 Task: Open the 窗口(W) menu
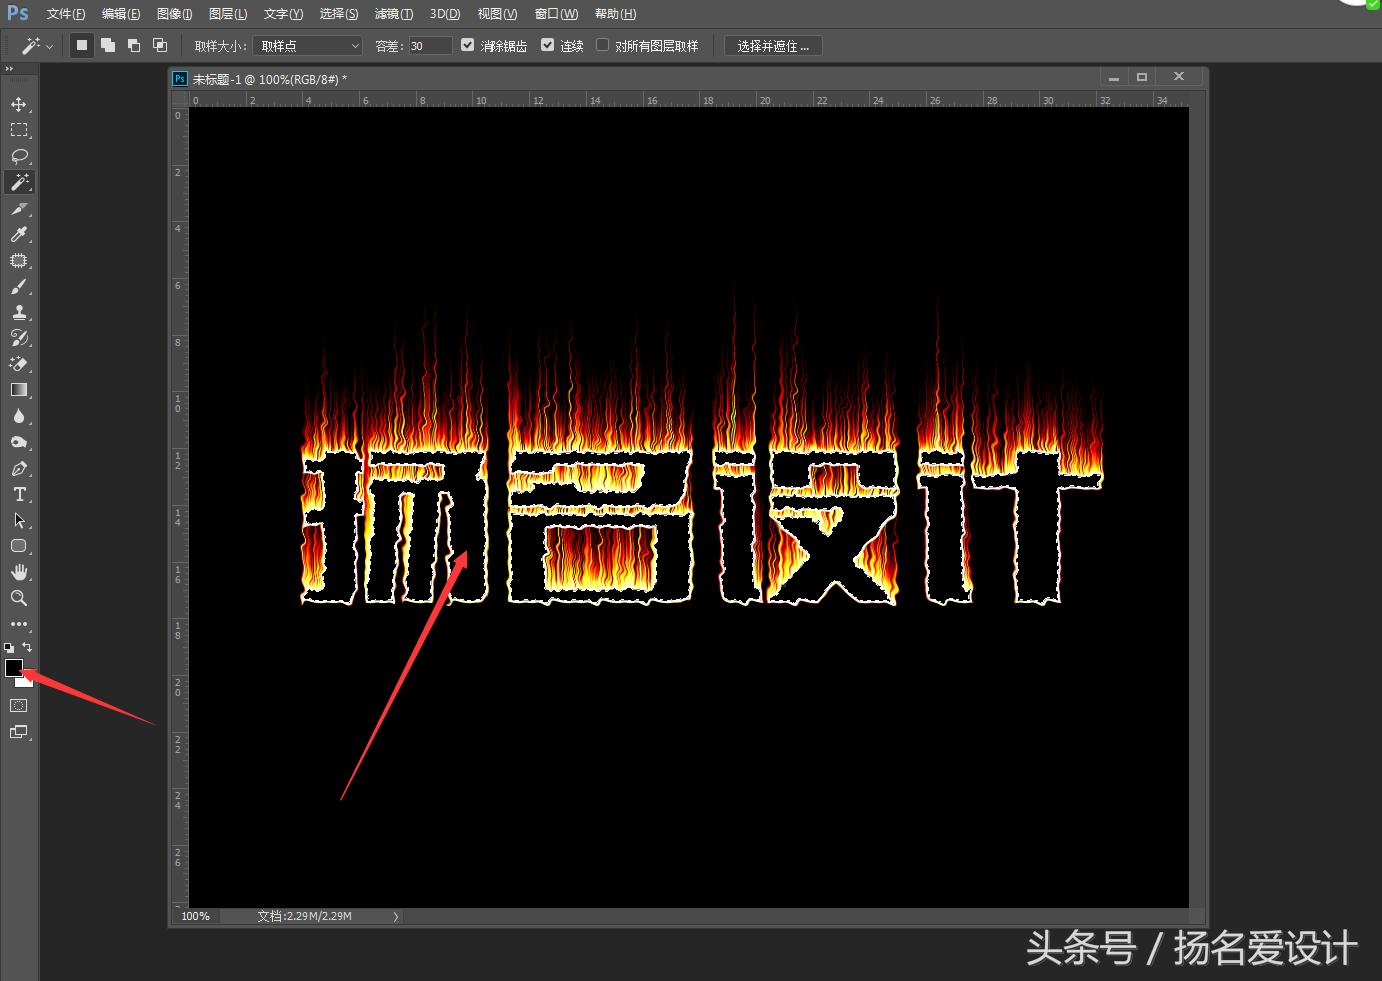556,14
